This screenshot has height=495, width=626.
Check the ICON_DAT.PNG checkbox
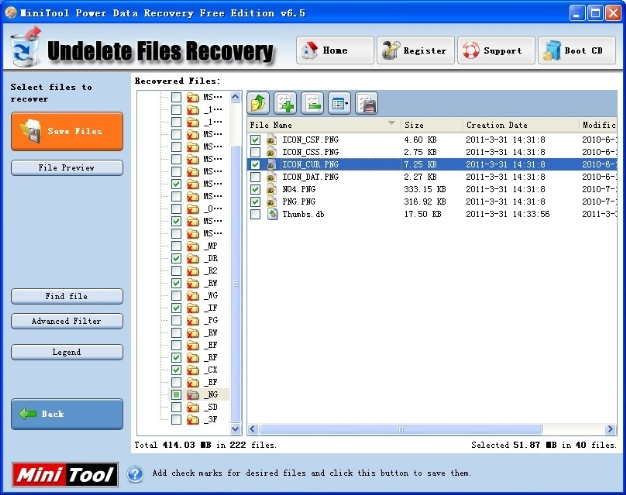point(255,177)
